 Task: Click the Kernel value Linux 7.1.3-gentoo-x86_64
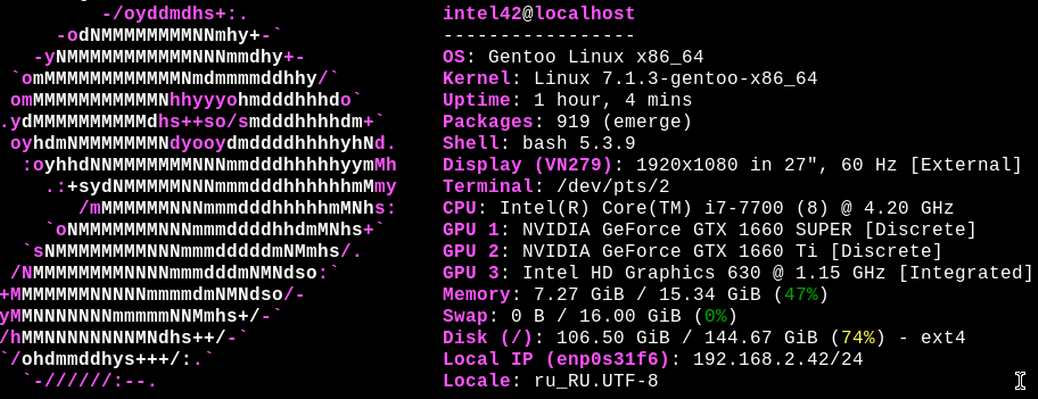(x=676, y=79)
